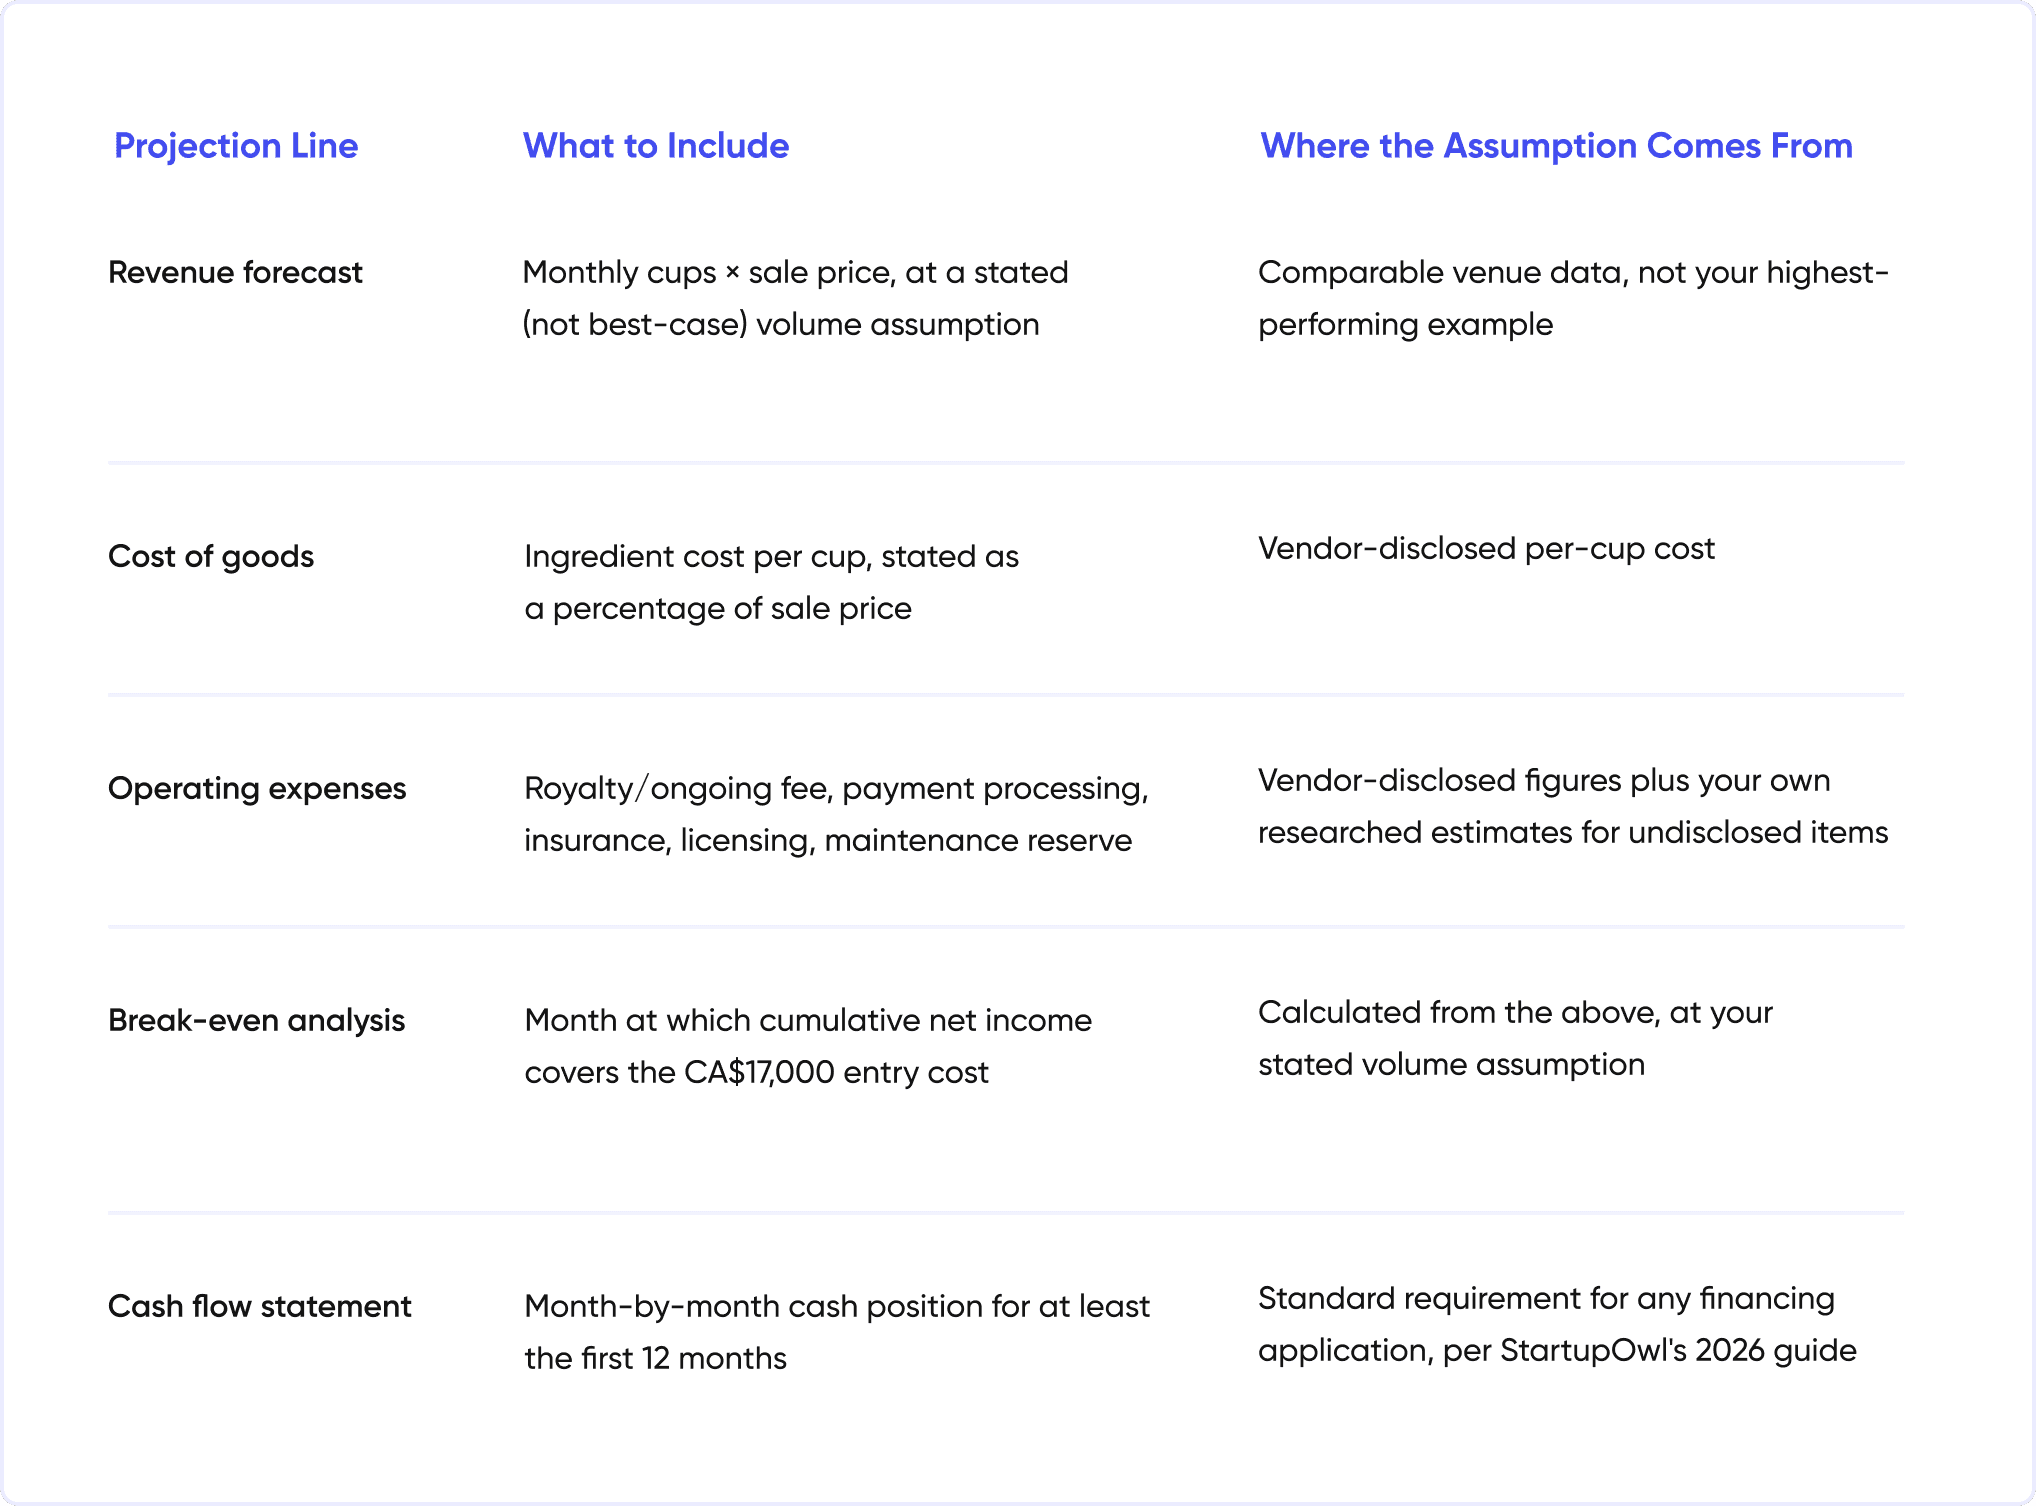Click Where the Assumption Comes From header
Screen dimensions: 2036x1506
click(x=1556, y=146)
